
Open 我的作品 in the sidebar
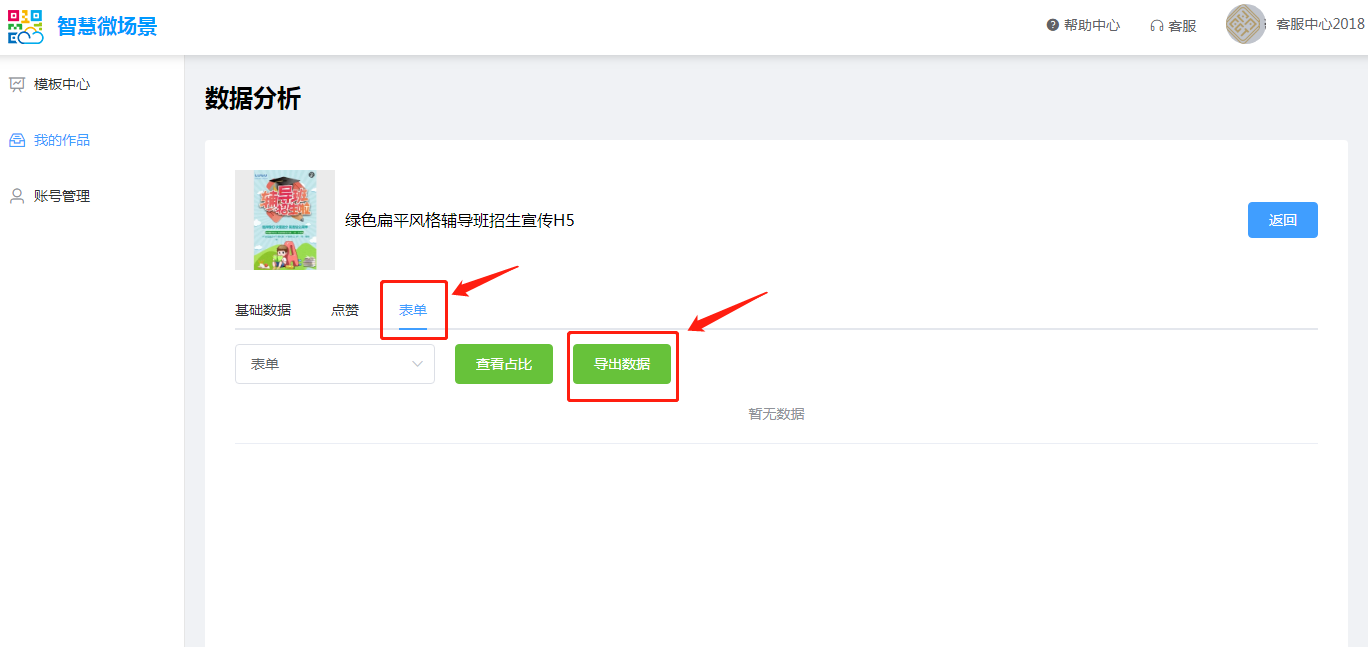pos(62,141)
